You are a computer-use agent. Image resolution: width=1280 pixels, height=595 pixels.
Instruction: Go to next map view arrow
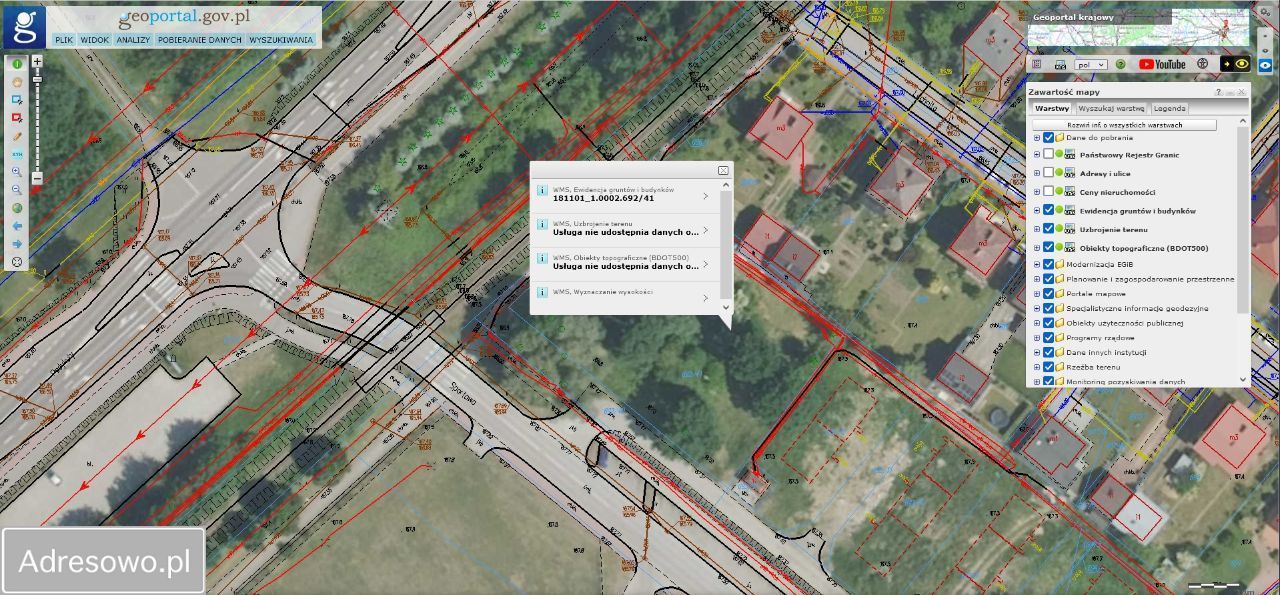click(x=17, y=244)
